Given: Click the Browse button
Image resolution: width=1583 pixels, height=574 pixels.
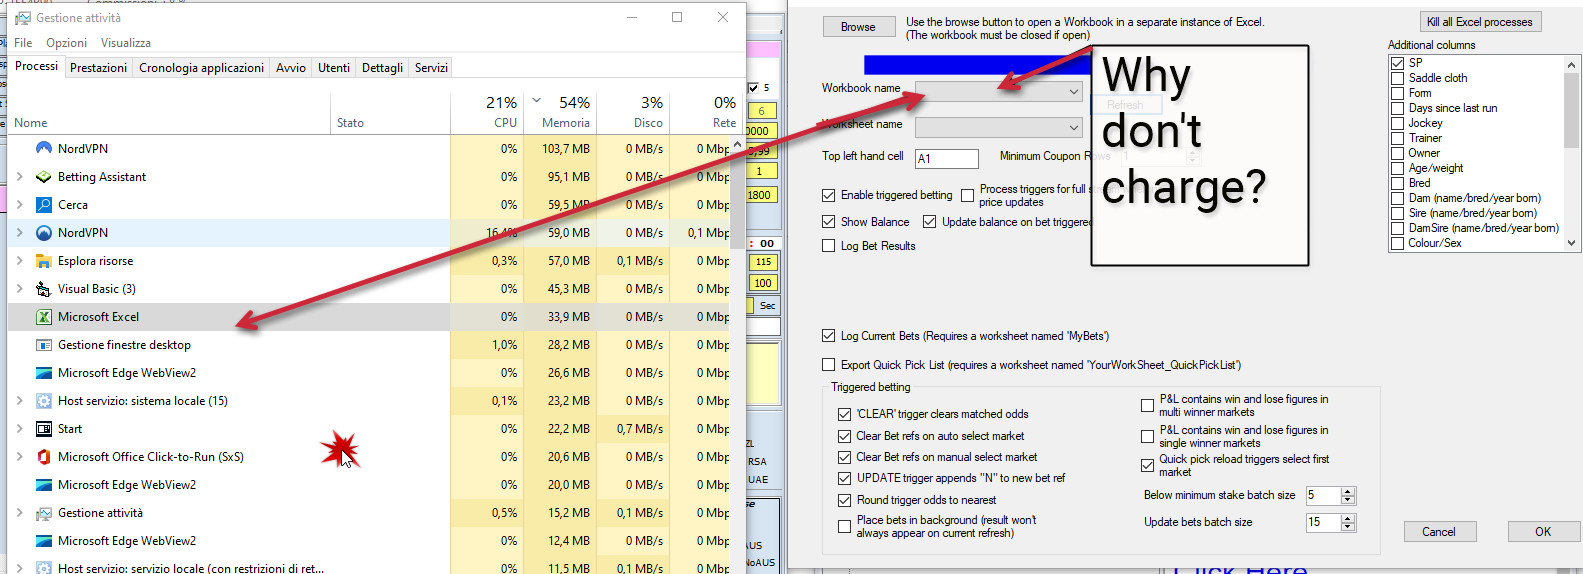Looking at the screenshot, I should coord(858,27).
